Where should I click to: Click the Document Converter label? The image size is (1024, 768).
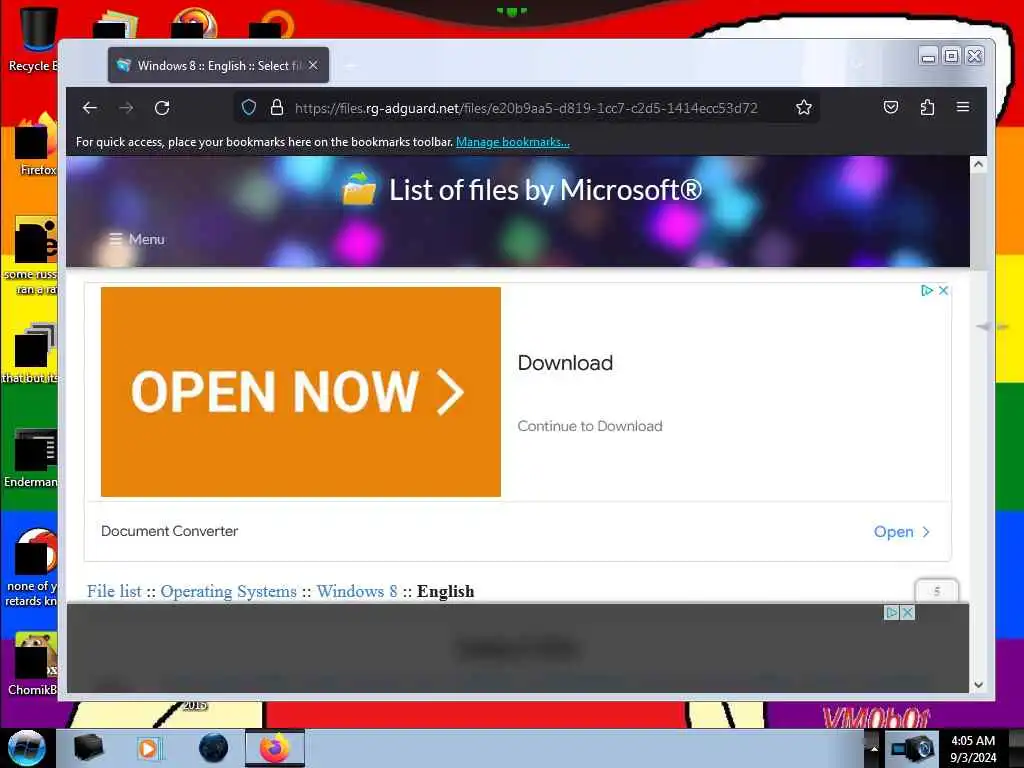coord(169,531)
